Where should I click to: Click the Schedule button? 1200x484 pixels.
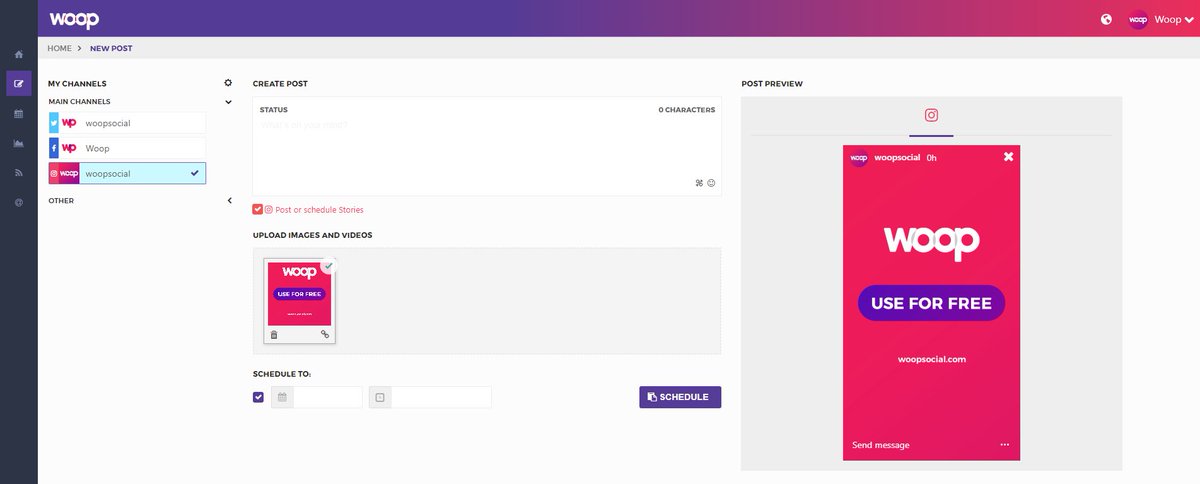pos(680,397)
